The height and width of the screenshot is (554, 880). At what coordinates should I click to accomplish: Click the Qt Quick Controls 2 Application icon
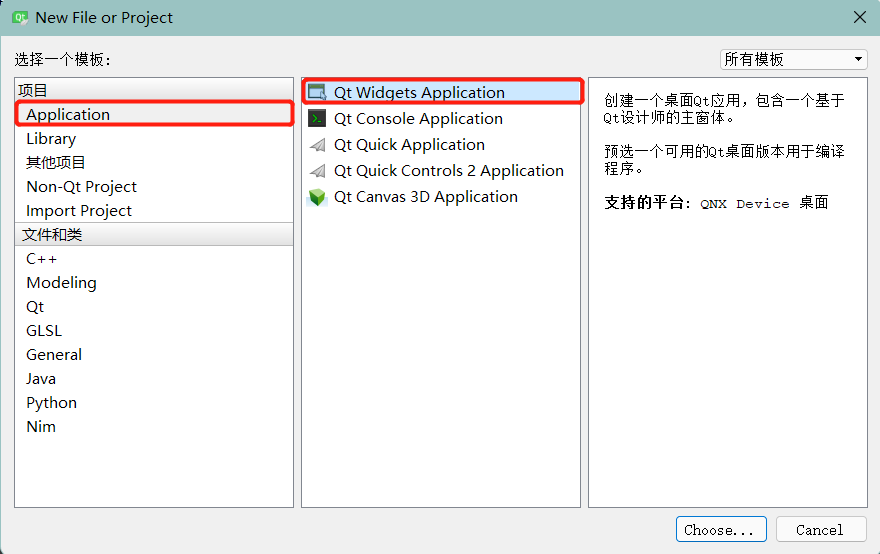click(x=318, y=171)
